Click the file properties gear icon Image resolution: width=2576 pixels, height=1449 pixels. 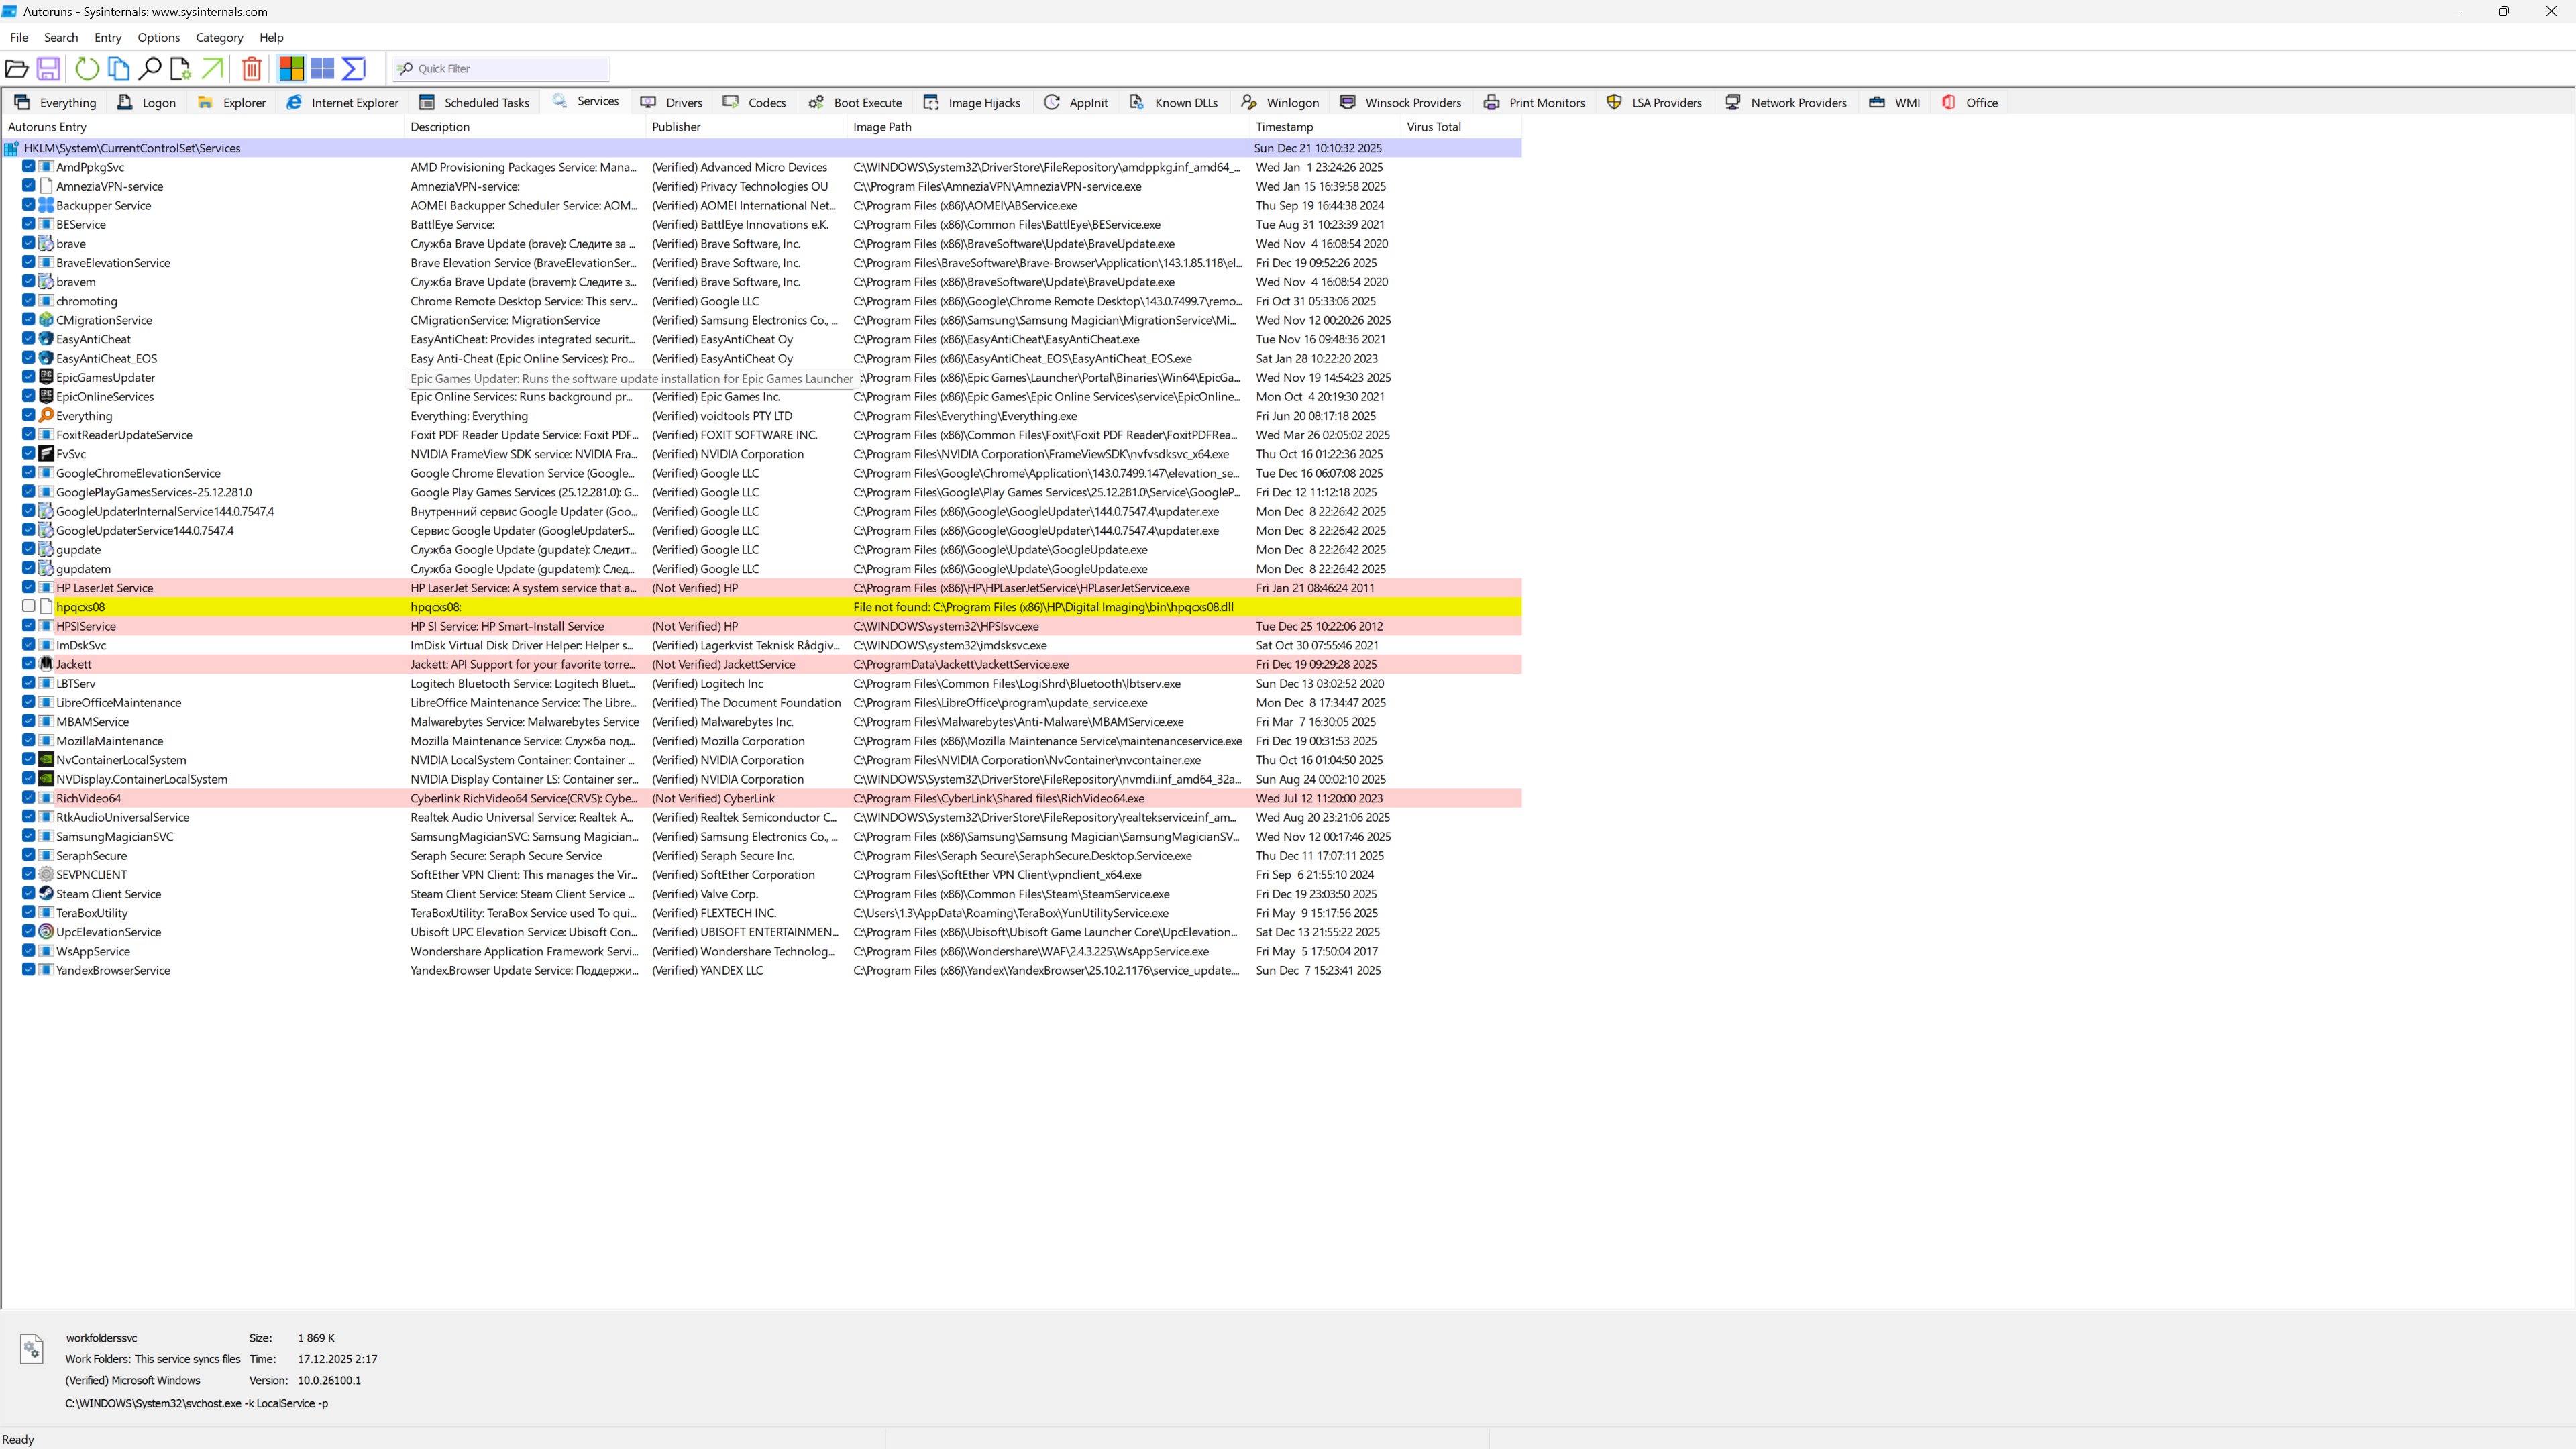click(181, 69)
